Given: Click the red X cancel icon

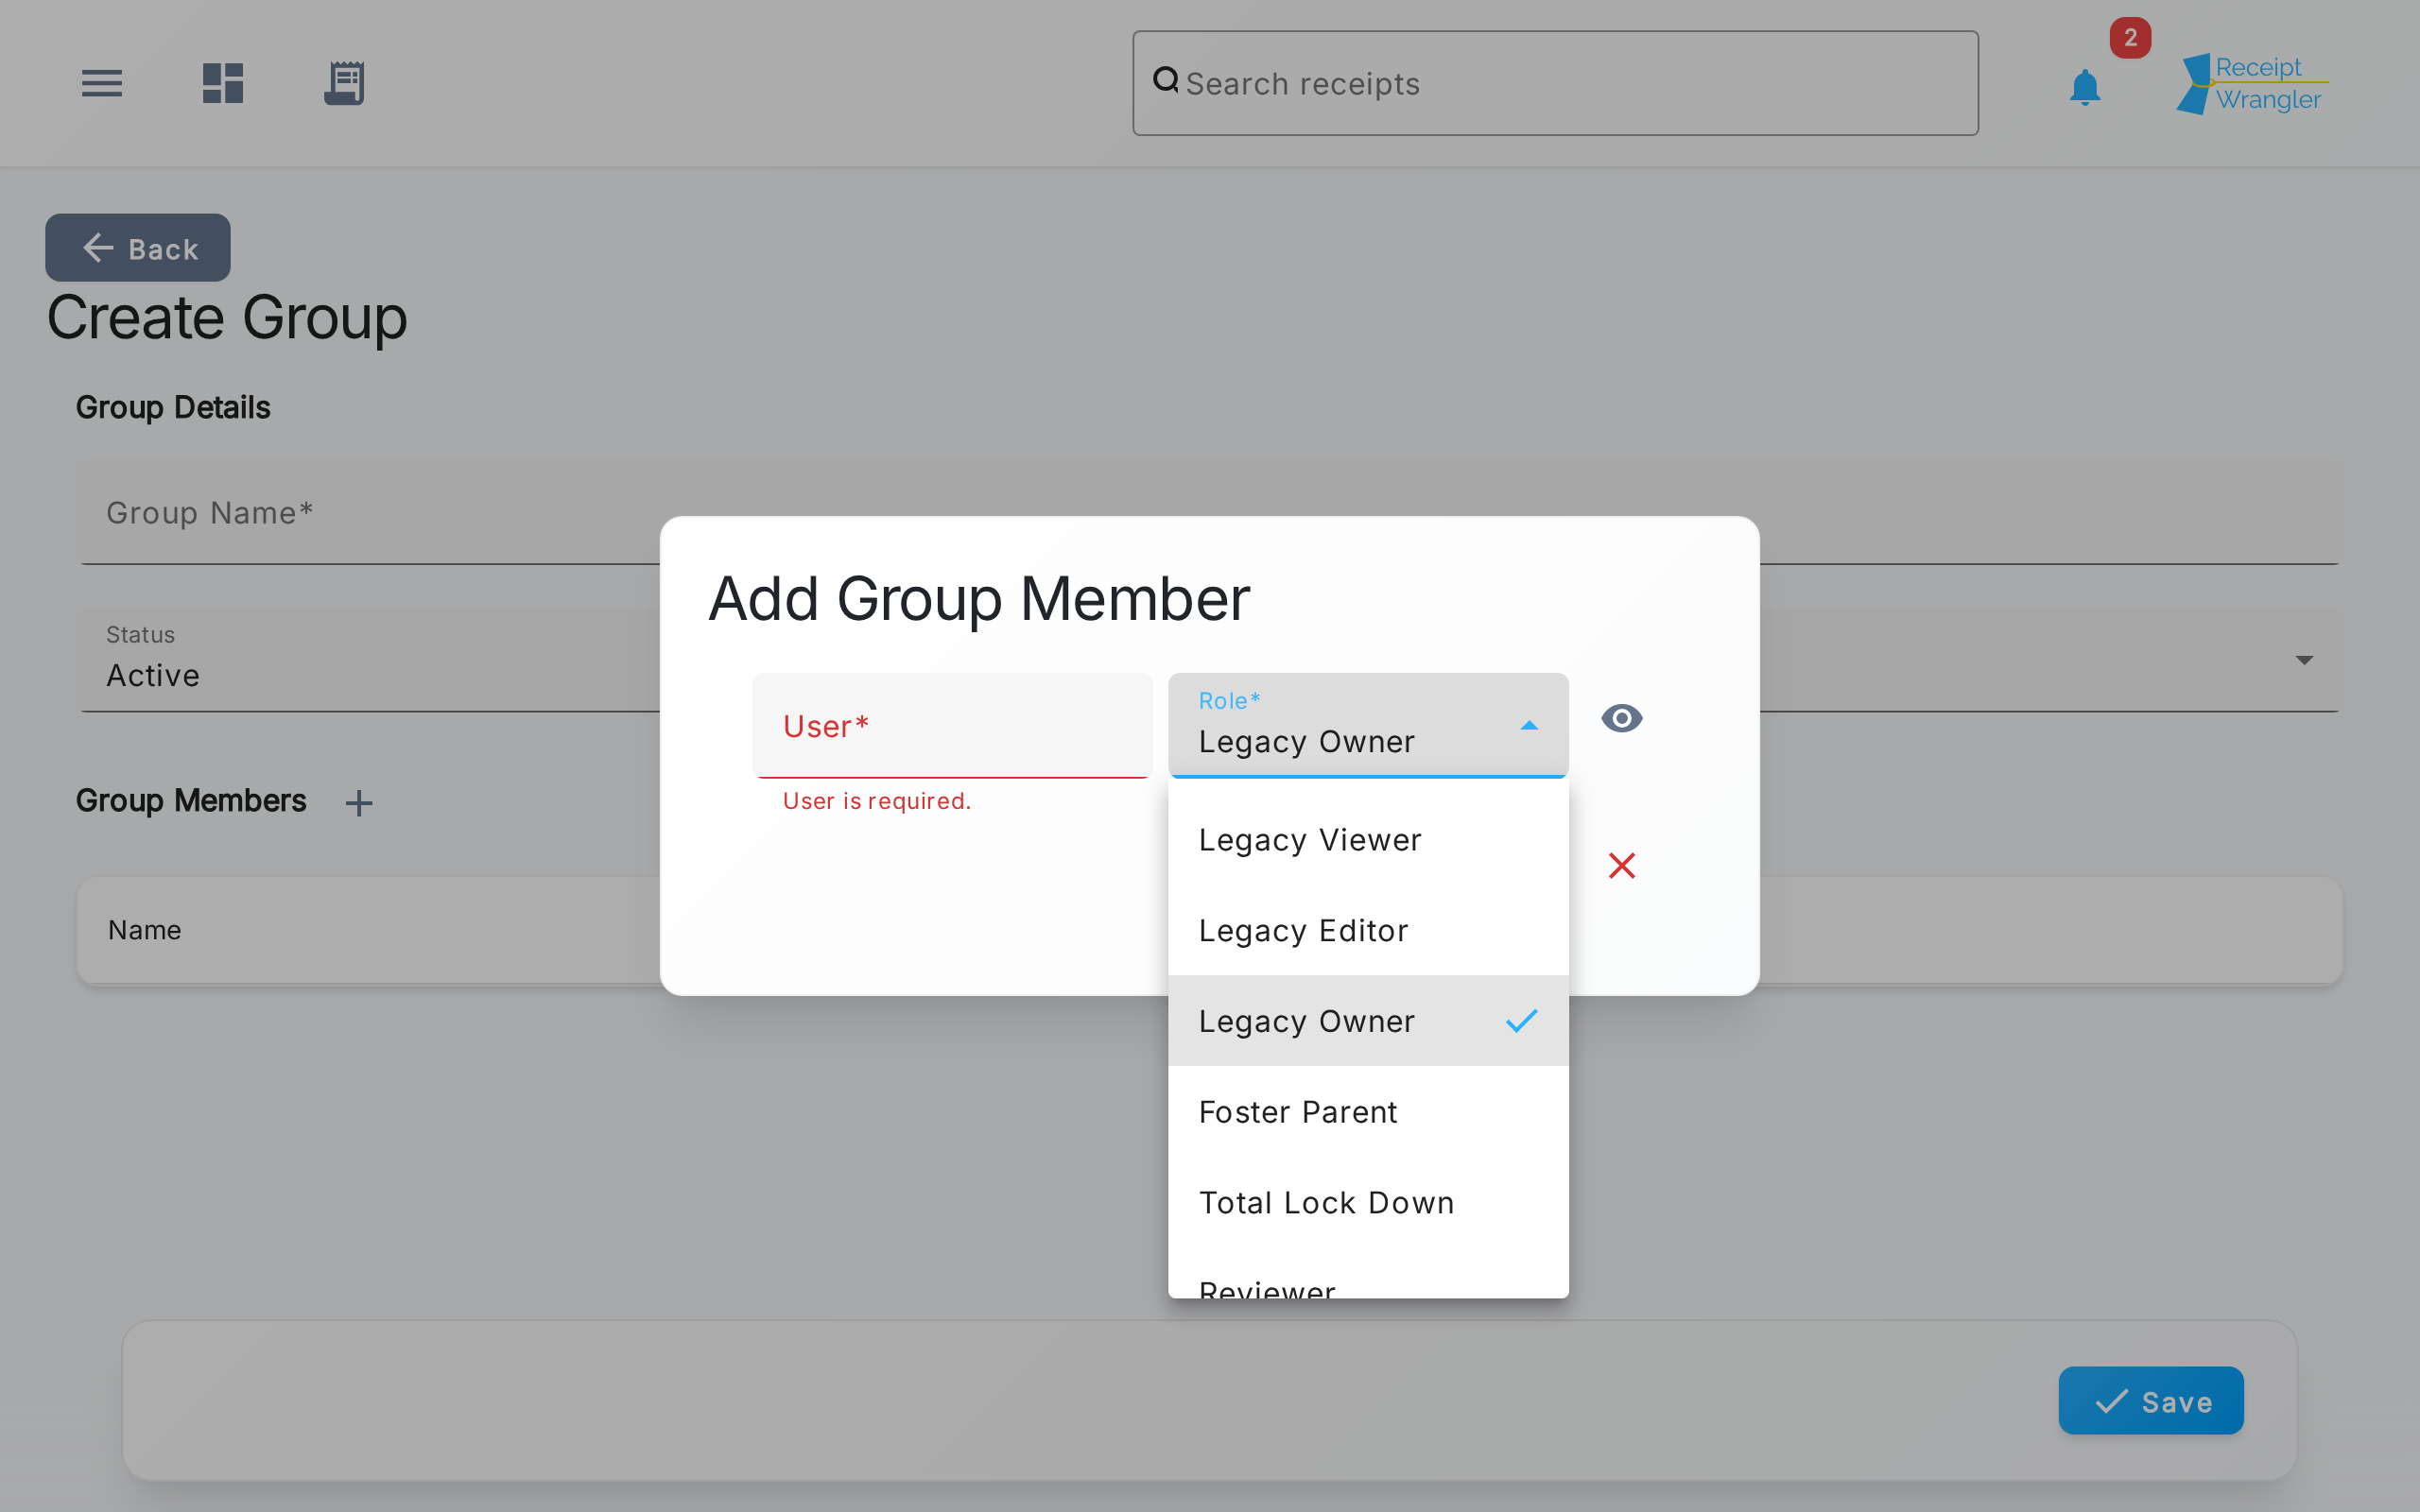Looking at the screenshot, I should coord(1621,865).
